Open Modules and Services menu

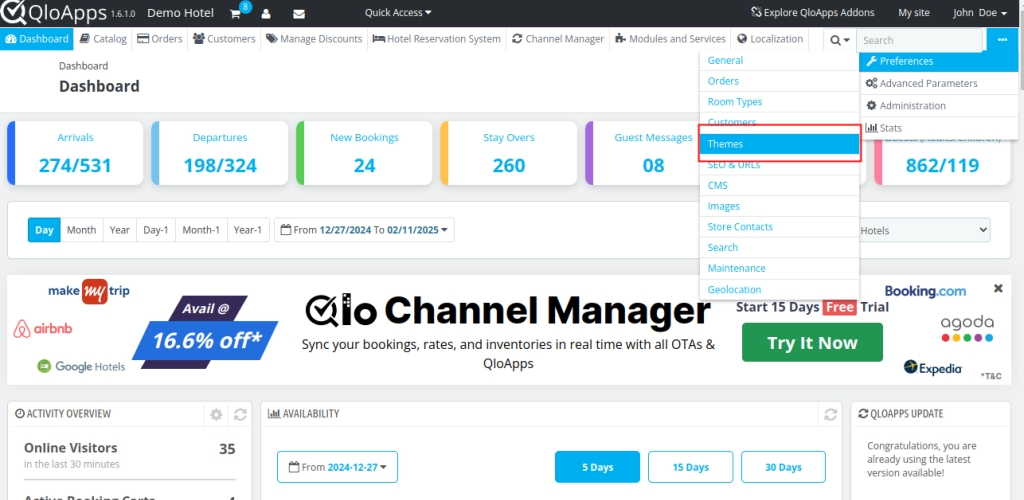(x=670, y=39)
